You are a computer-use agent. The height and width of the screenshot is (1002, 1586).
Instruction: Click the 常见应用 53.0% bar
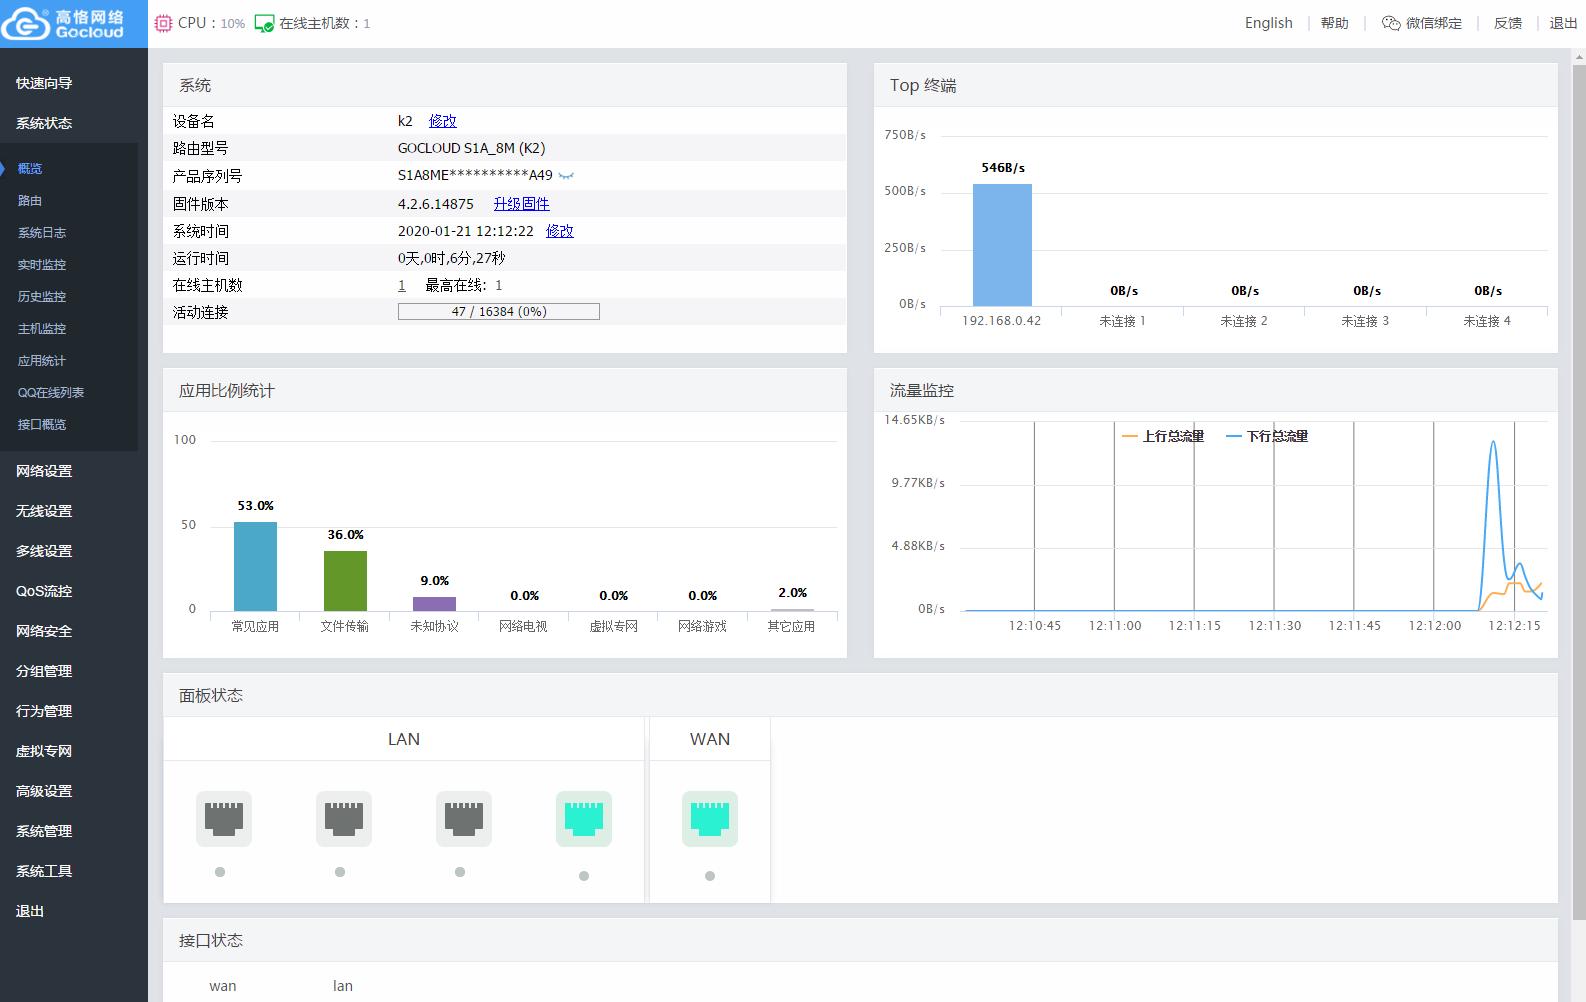(x=255, y=566)
